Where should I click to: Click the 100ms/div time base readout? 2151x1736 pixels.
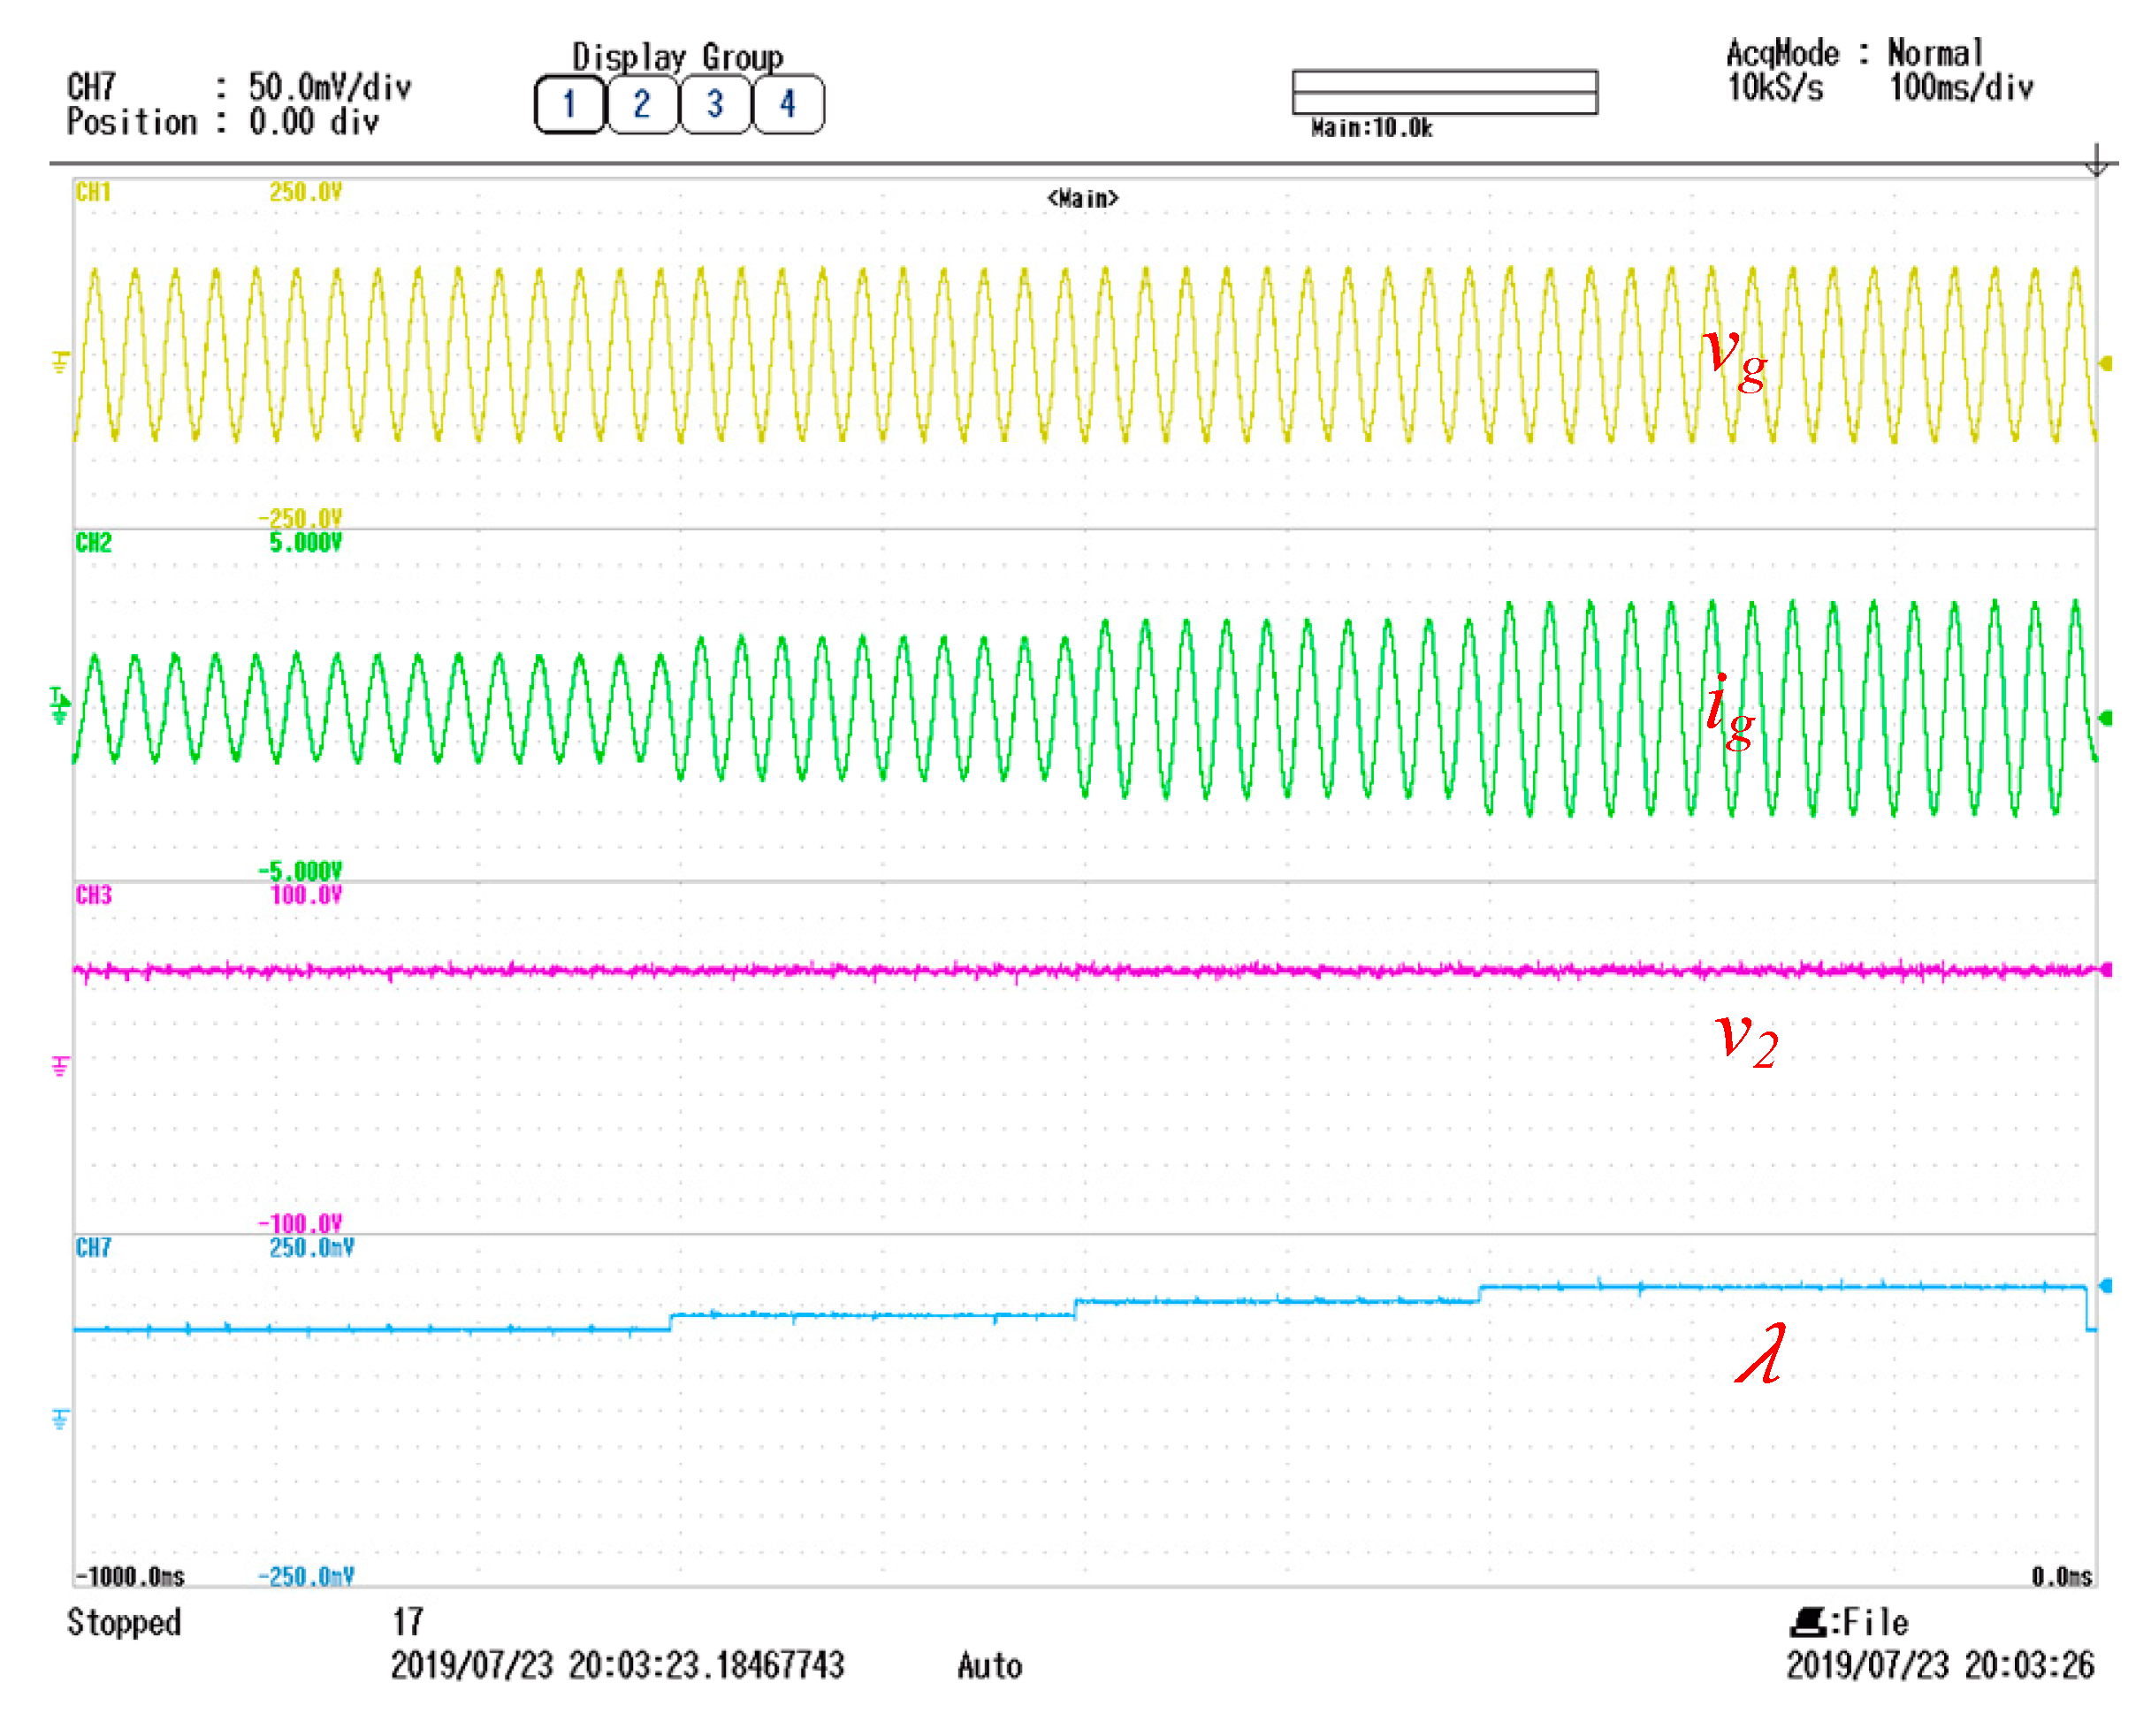click(1960, 88)
